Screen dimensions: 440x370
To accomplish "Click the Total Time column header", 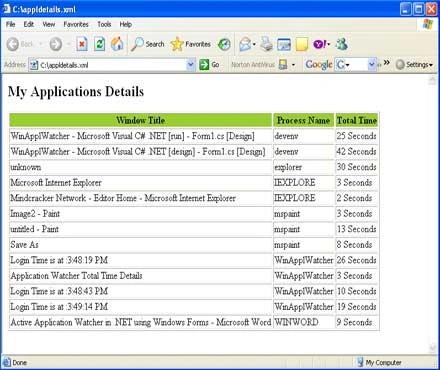I will point(357,120).
